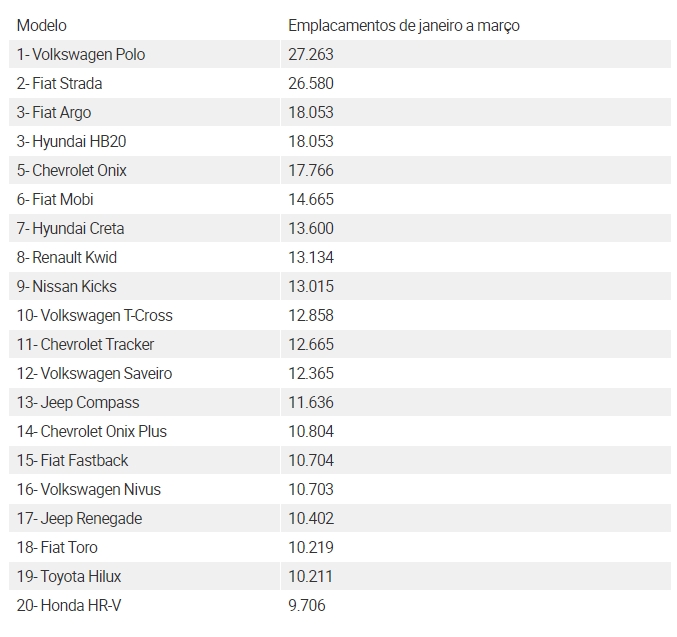The width and height of the screenshot is (677, 637).
Task: Select the Hyundai Creta entry
Action: tap(71, 228)
